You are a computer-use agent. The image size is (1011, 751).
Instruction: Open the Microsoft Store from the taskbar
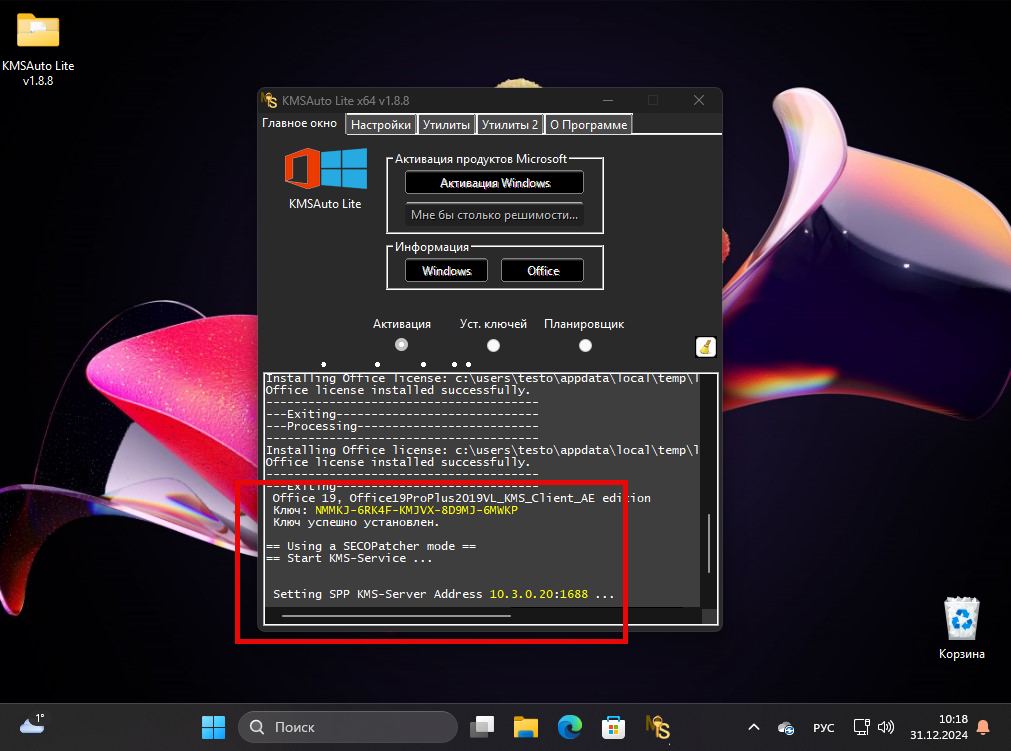[x=613, y=728]
